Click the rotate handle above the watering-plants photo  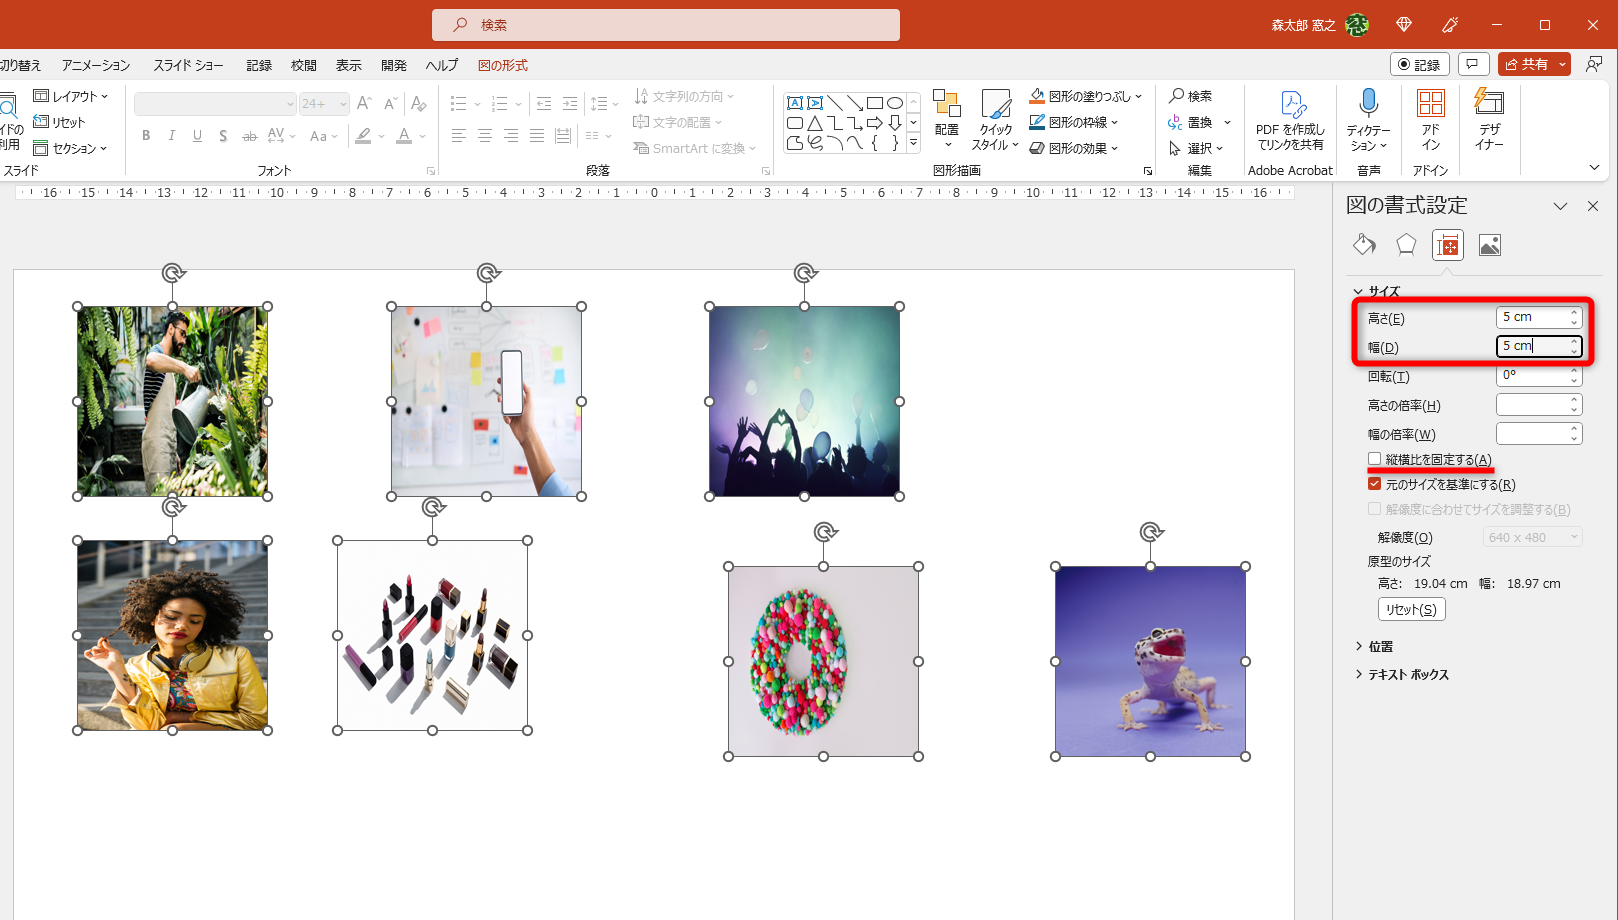pyautogui.click(x=173, y=273)
